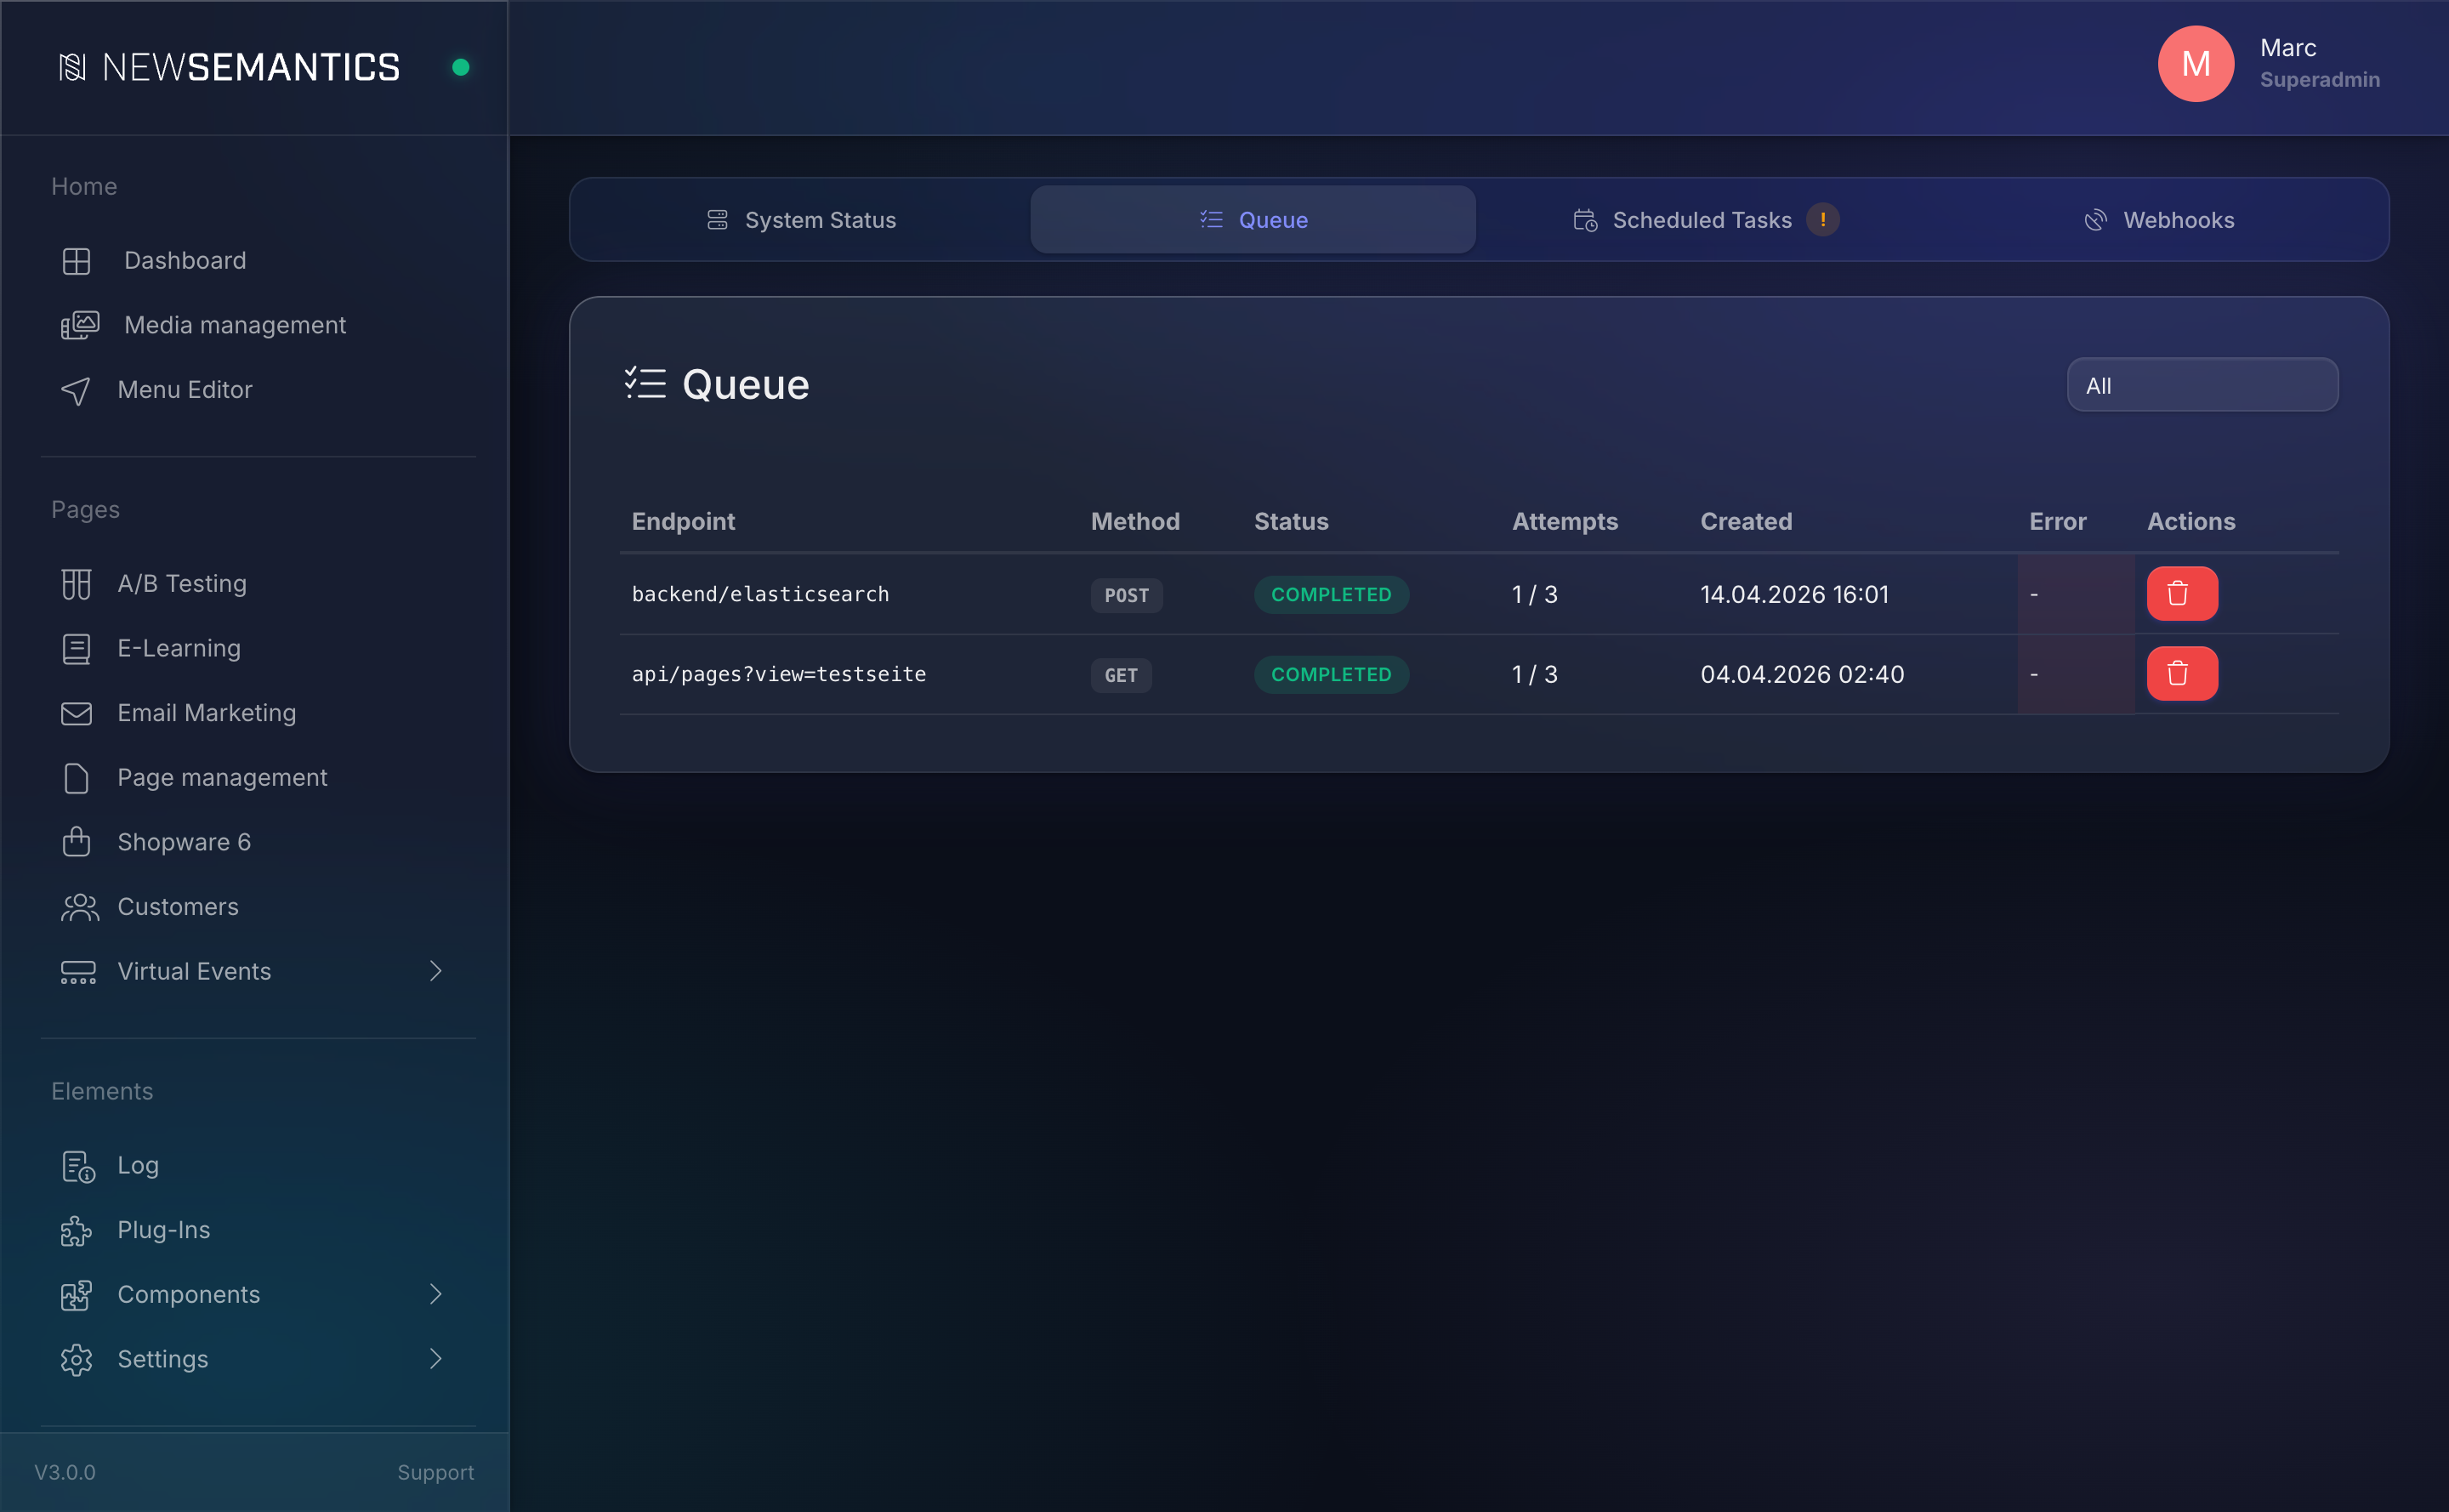Expand the Virtual Events submenu chevron
Screen dimensions: 2449x1512
click(436, 972)
